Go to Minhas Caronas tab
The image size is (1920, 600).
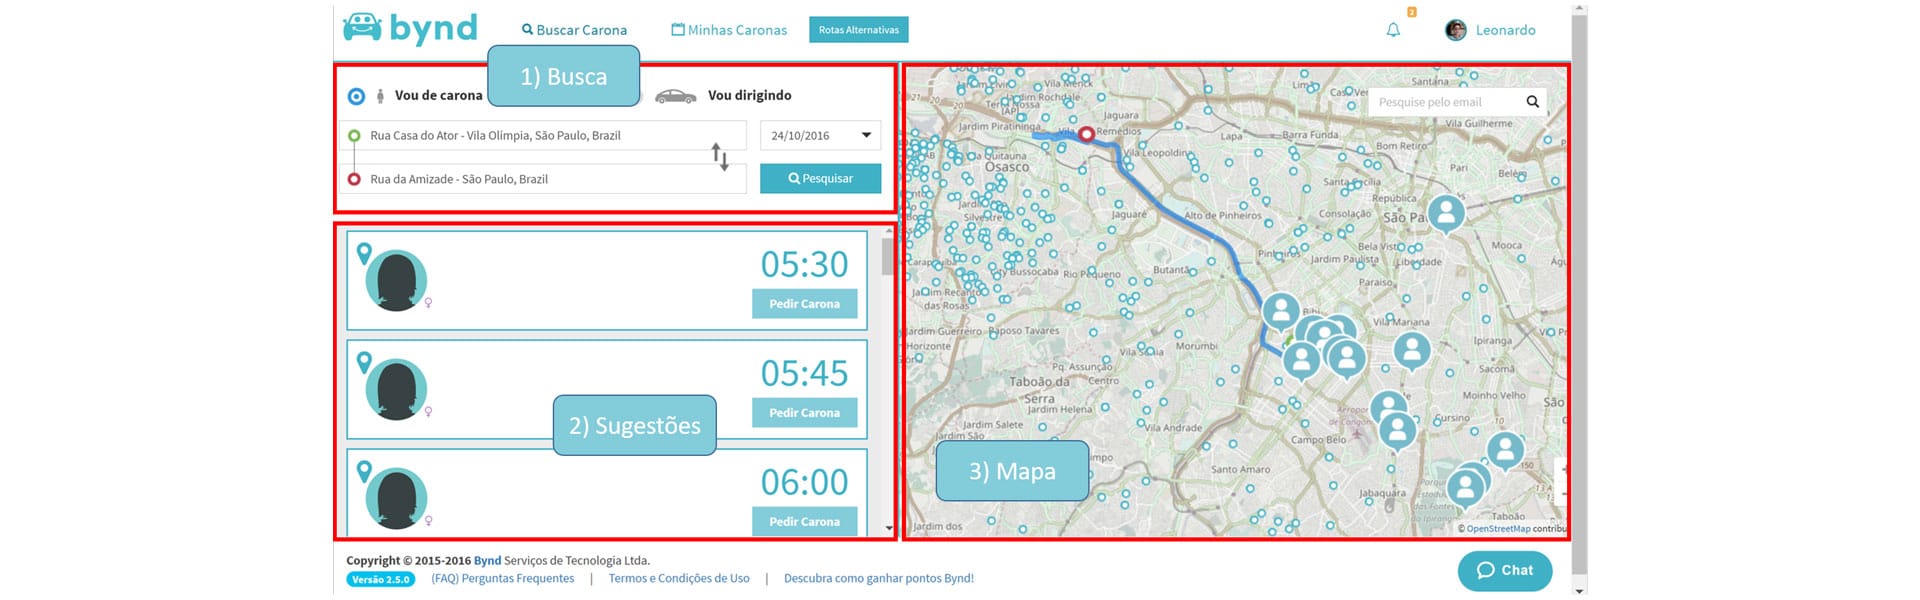729,30
